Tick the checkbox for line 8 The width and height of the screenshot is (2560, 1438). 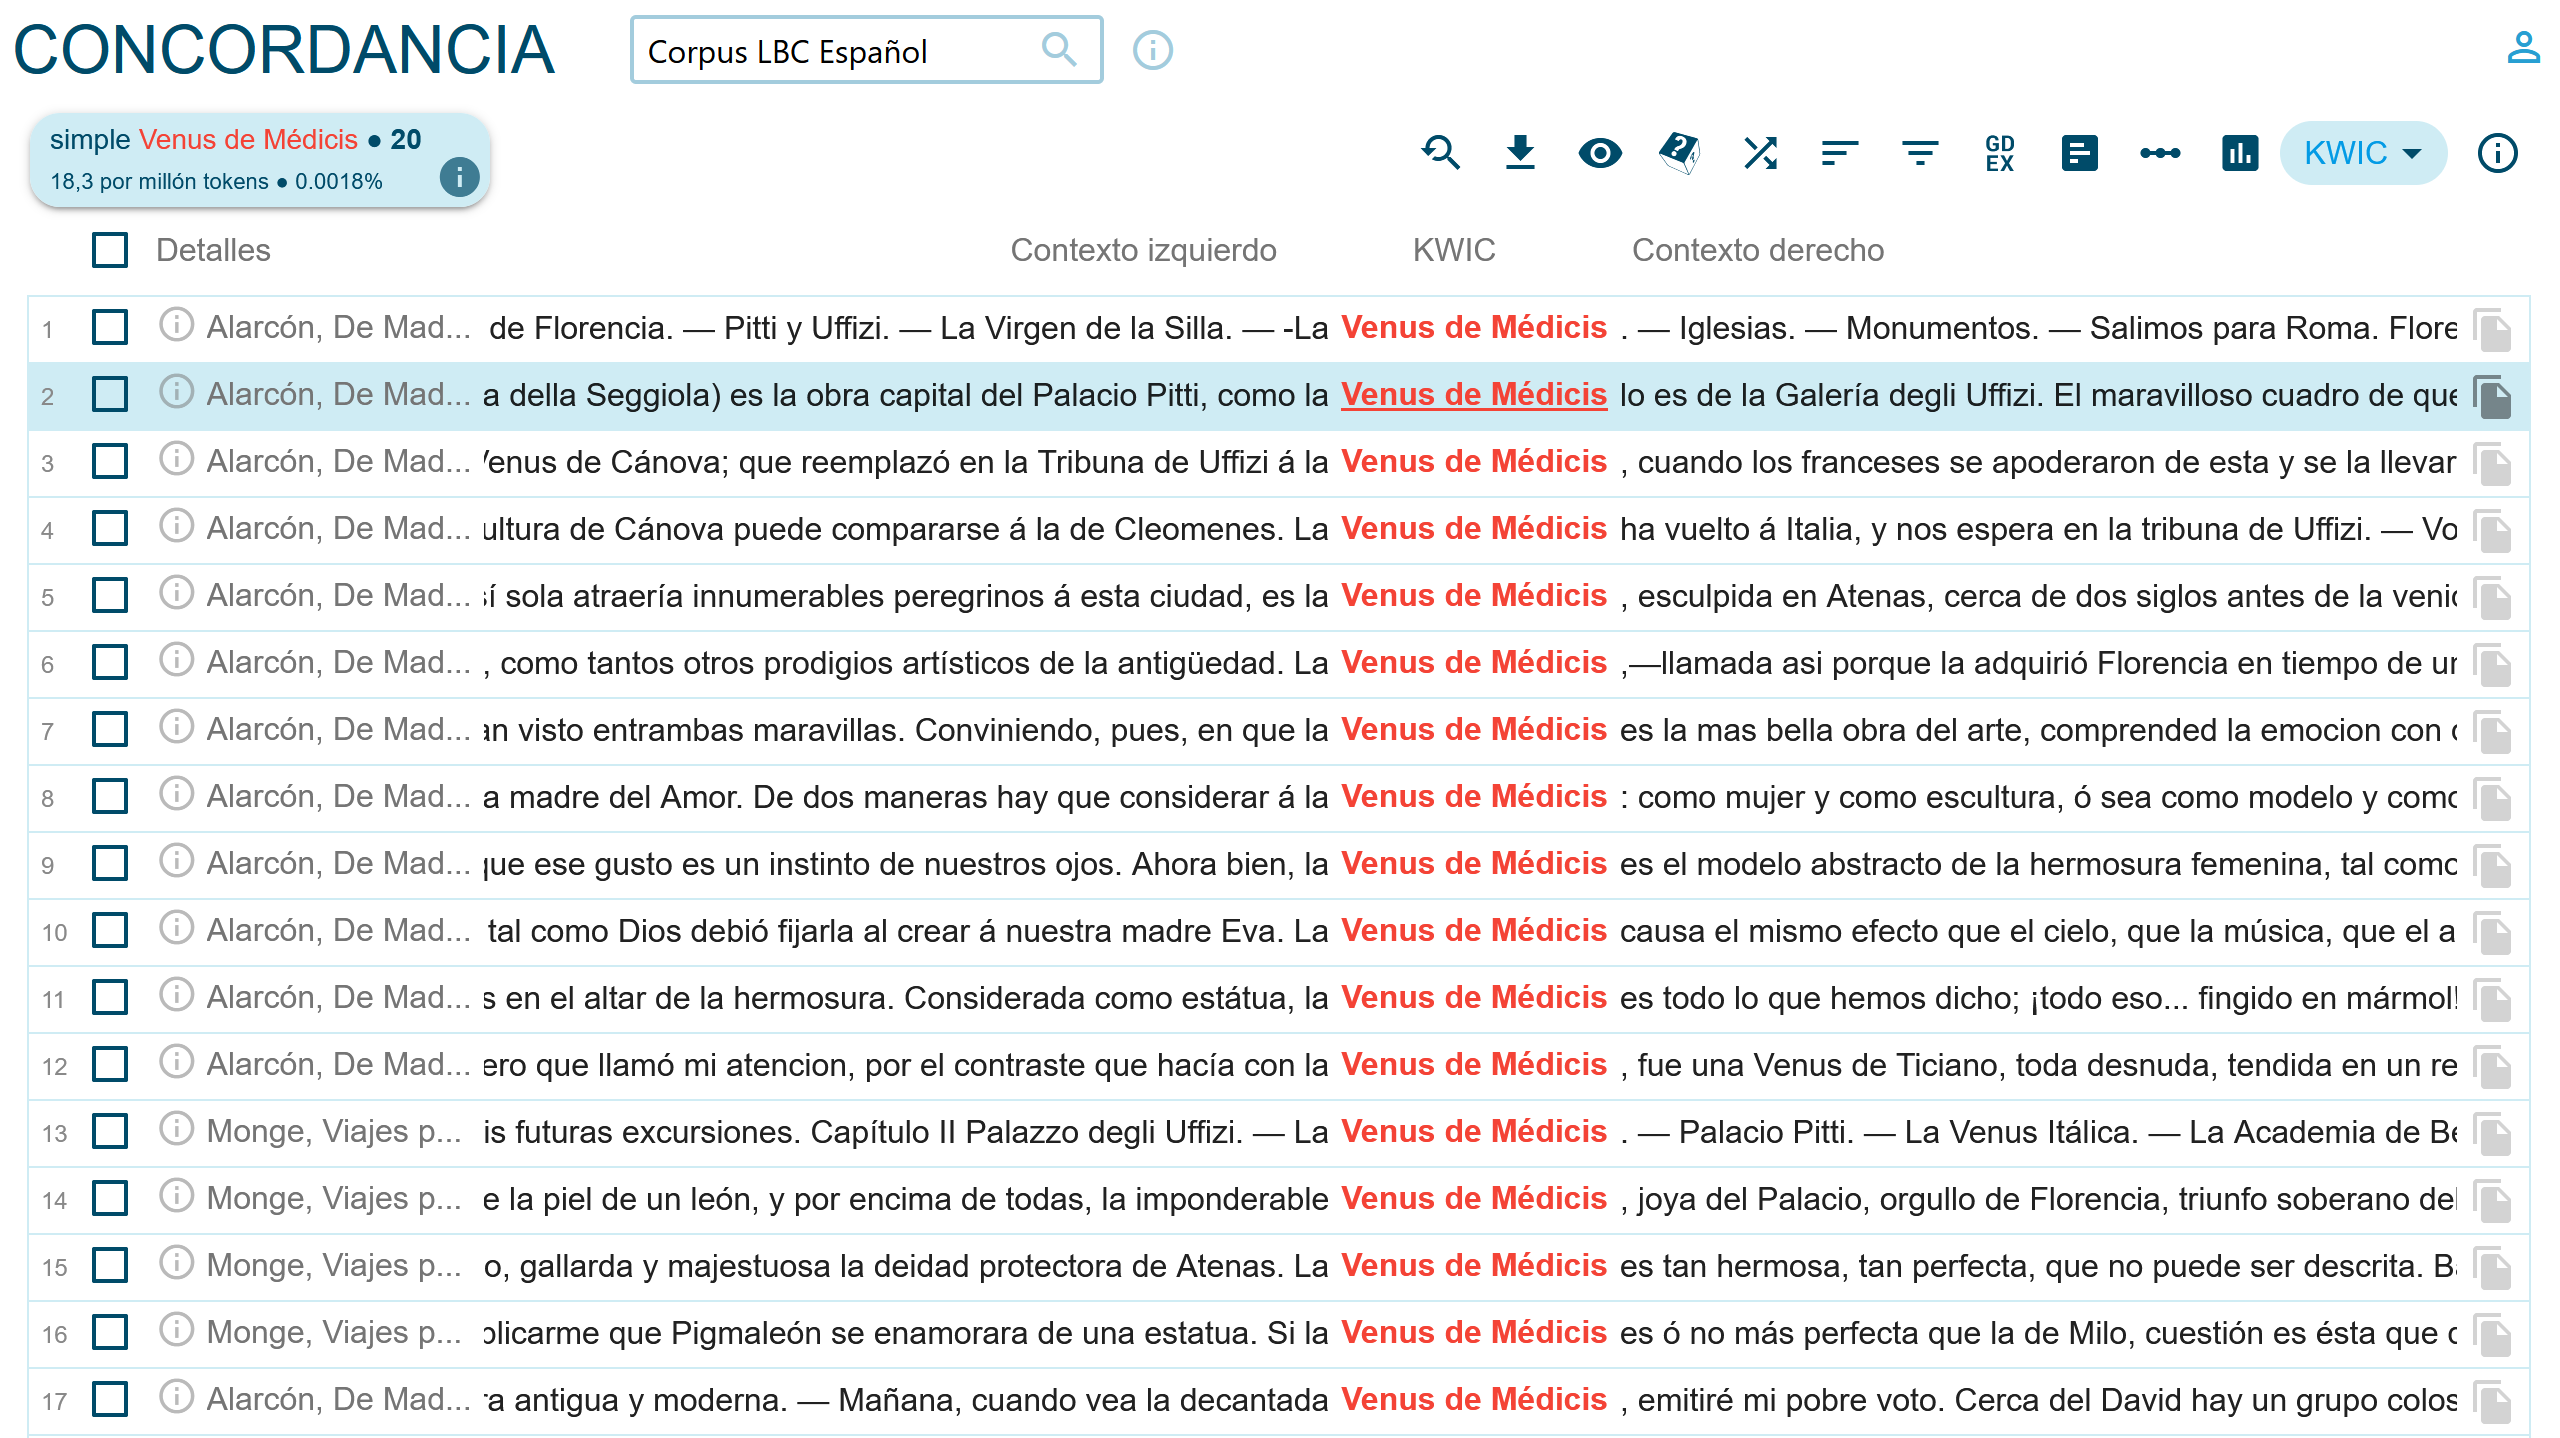110,796
